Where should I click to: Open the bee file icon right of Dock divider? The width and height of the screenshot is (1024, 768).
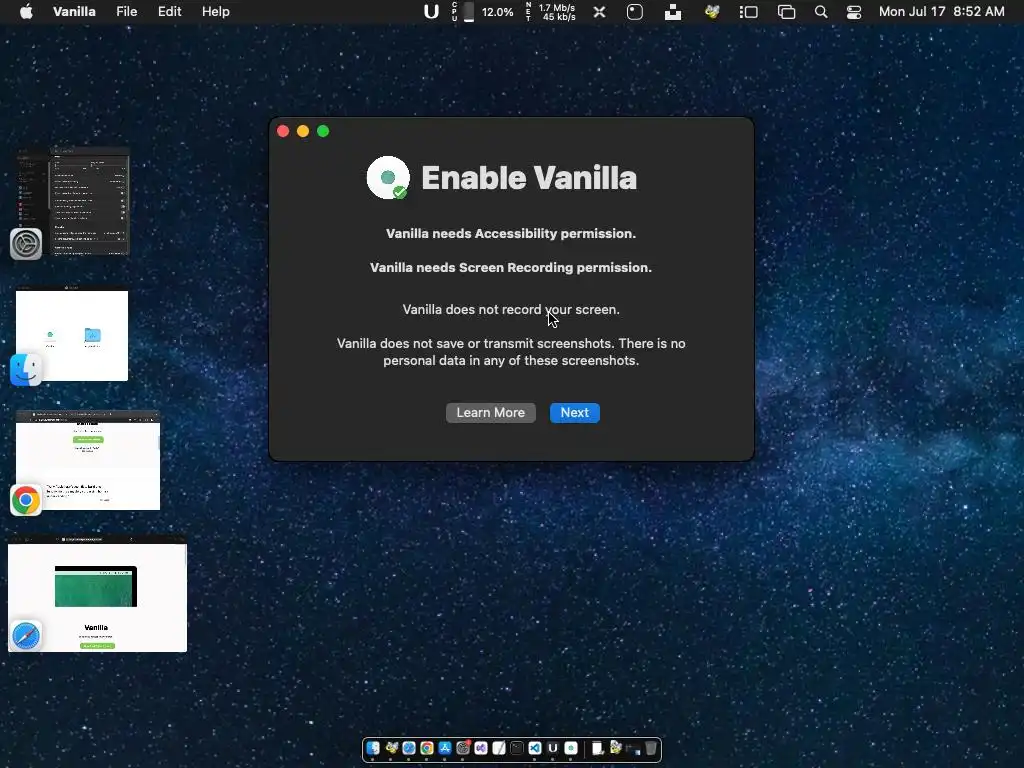tap(616, 747)
